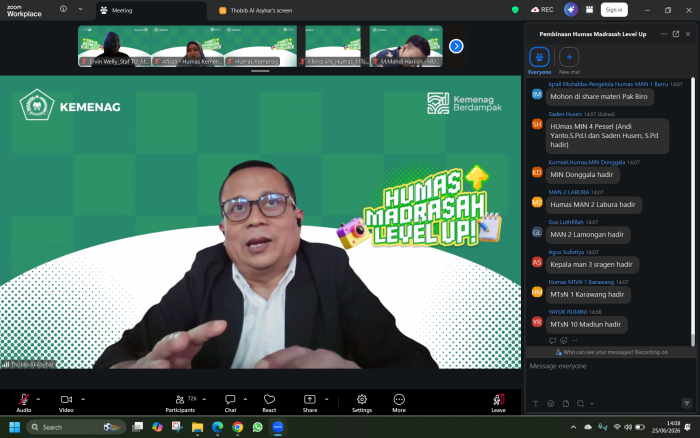
Task: Take a screenshot from chat composer
Action: [580, 404]
